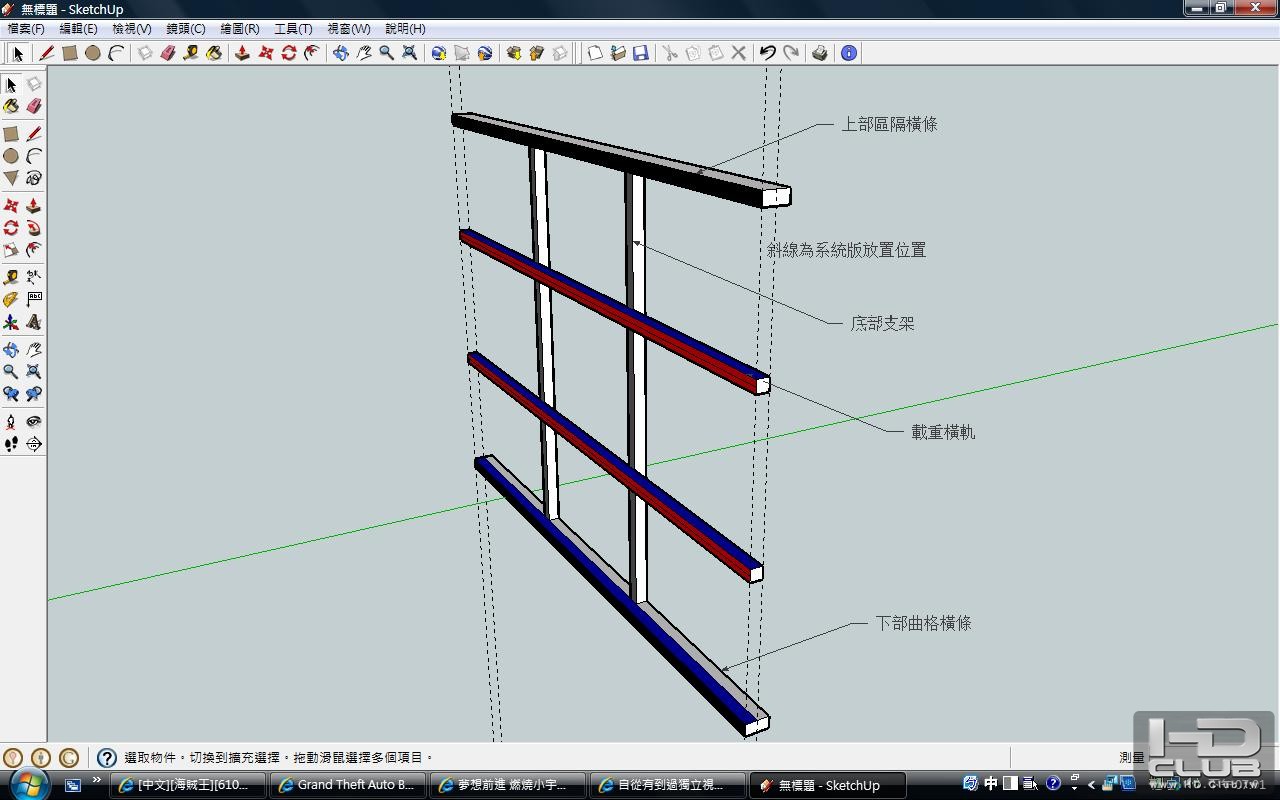Activate the Walk tool footprints icon
The height and width of the screenshot is (800, 1280).
[x=11, y=444]
